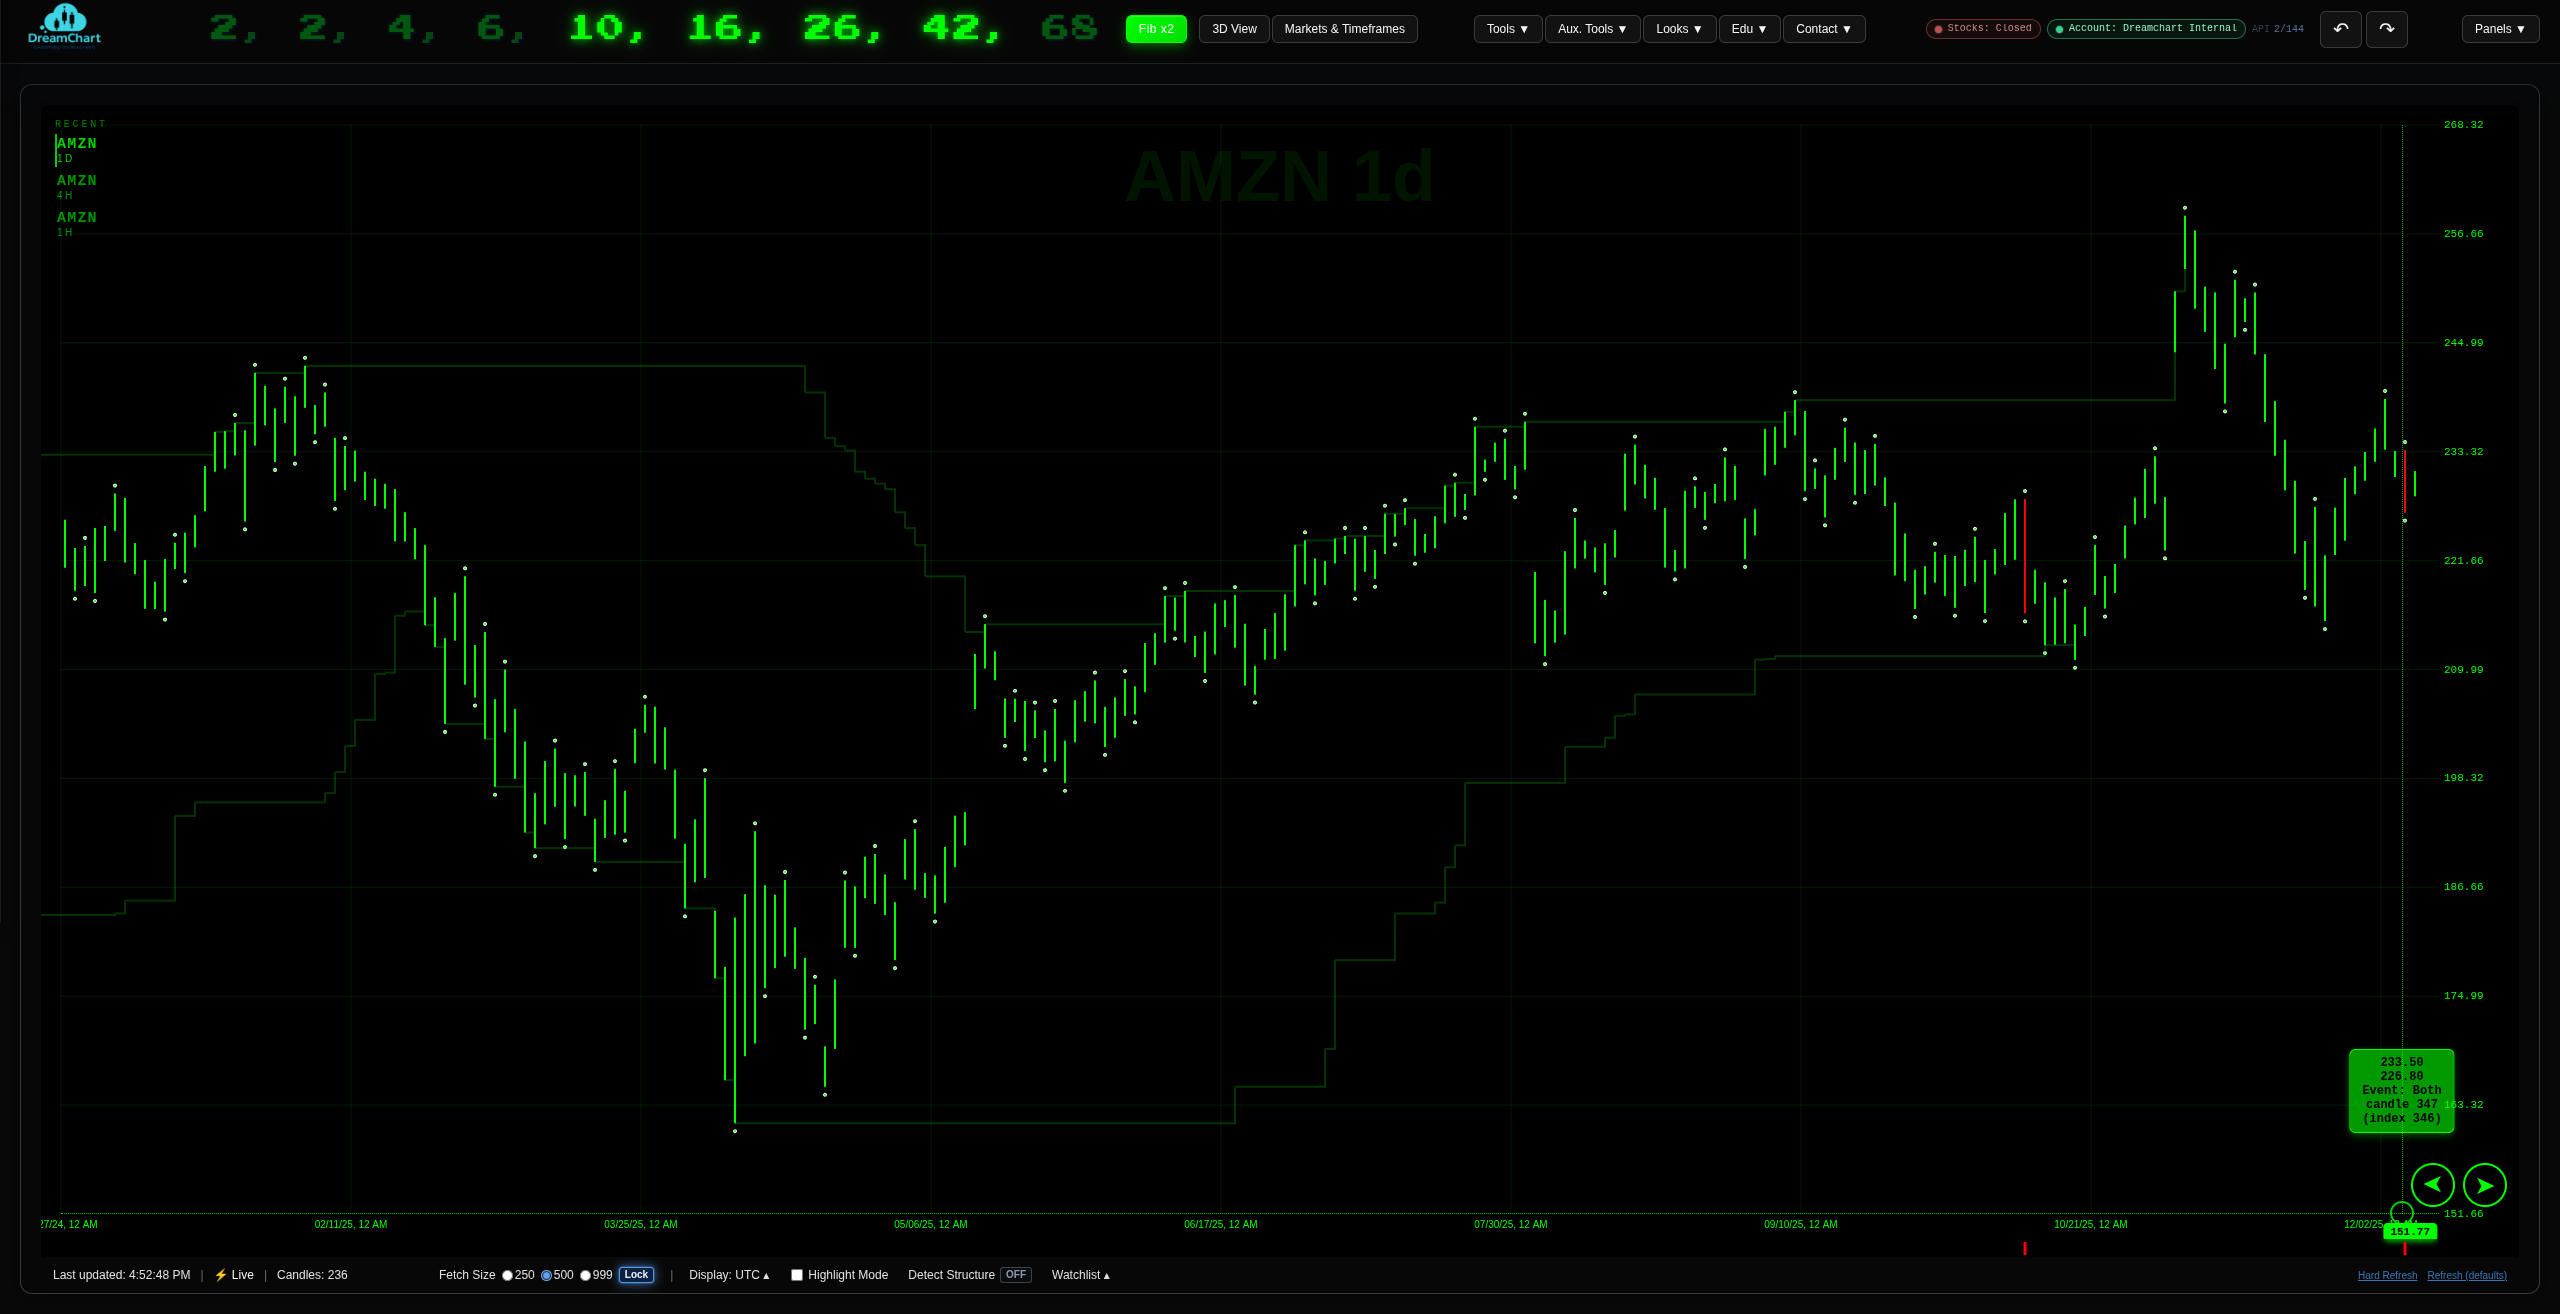
Task: Open Markets & Timeframes
Action: click(x=1344, y=29)
